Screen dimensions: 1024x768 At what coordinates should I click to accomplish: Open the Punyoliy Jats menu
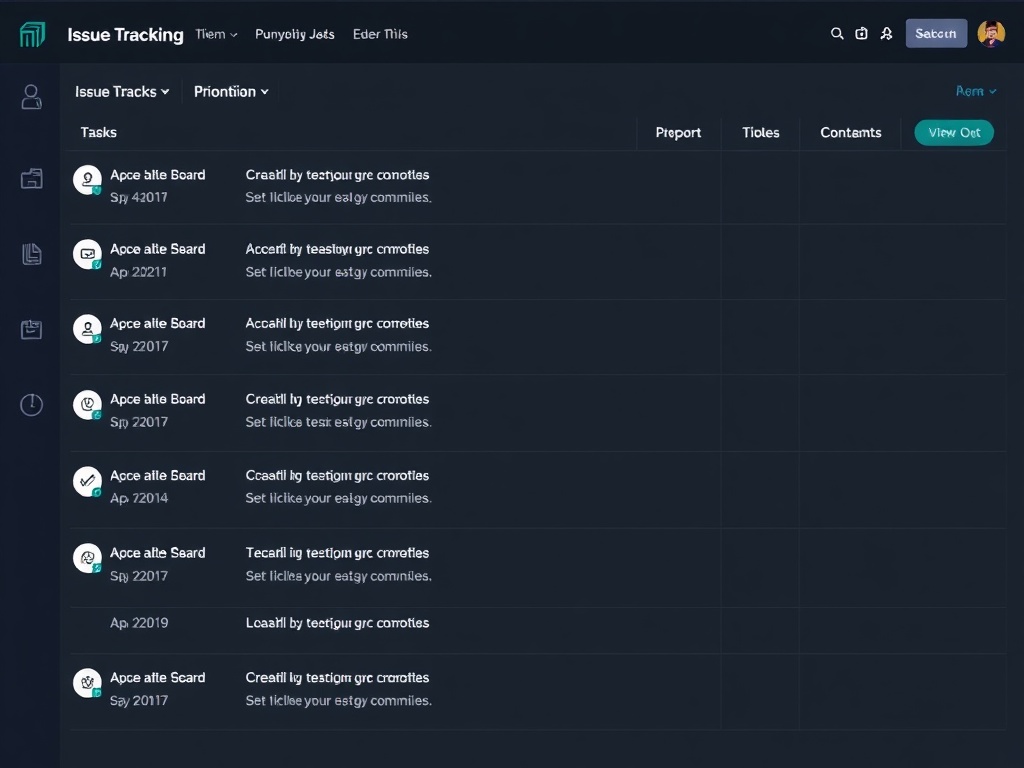pos(294,33)
